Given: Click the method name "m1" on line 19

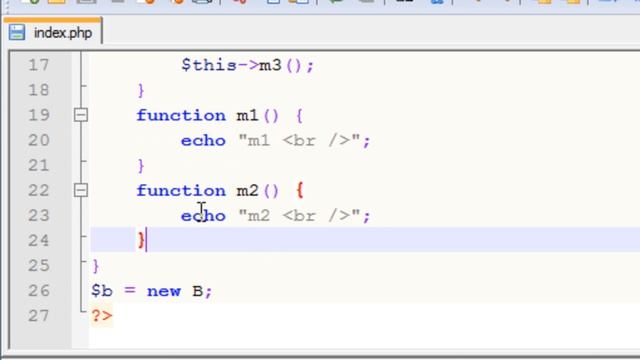Looking at the screenshot, I should point(247,116).
